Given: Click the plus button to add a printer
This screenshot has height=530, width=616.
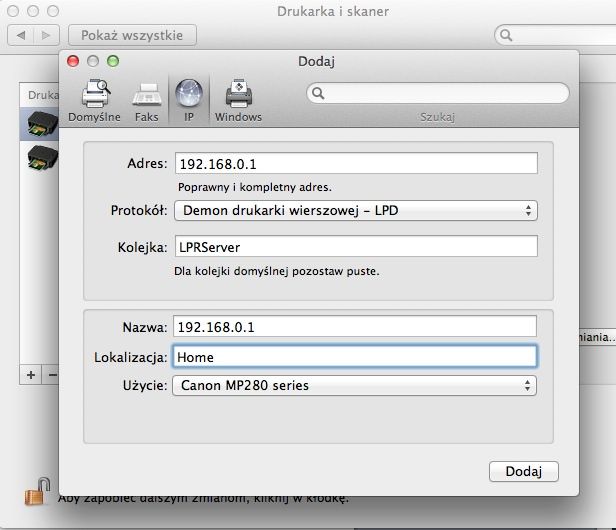Looking at the screenshot, I should click(31, 375).
